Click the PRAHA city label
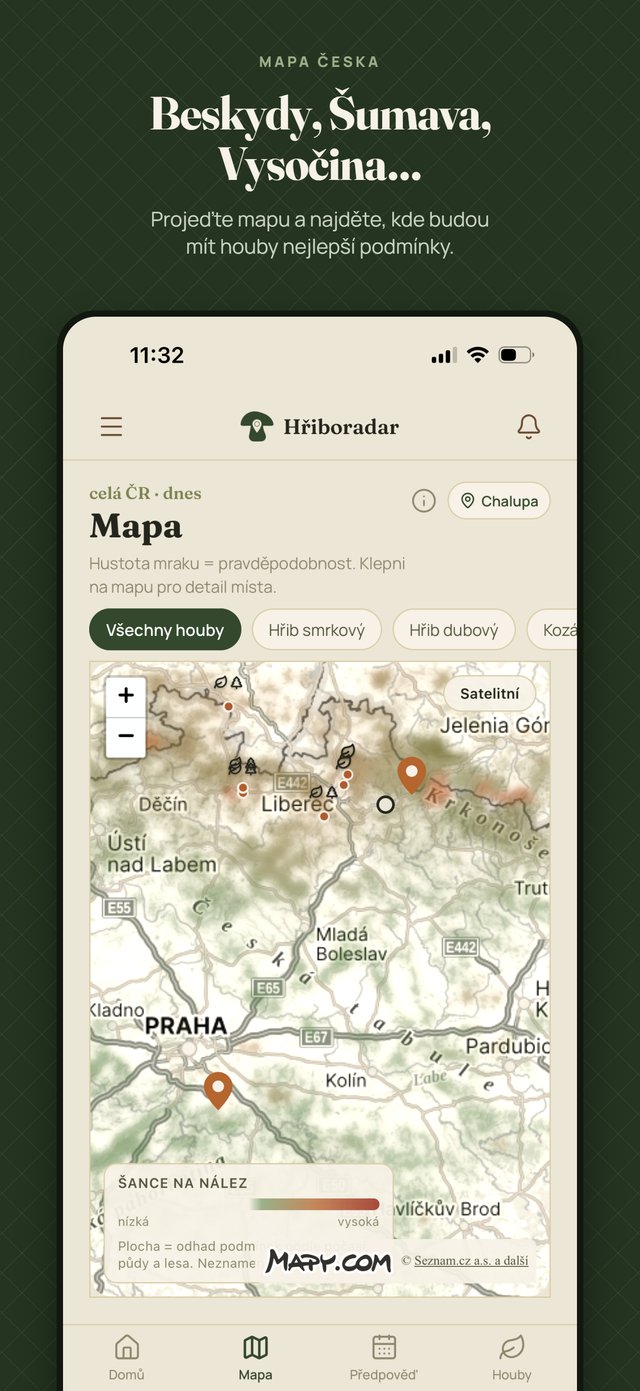The image size is (640, 1391). point(186,1025)
